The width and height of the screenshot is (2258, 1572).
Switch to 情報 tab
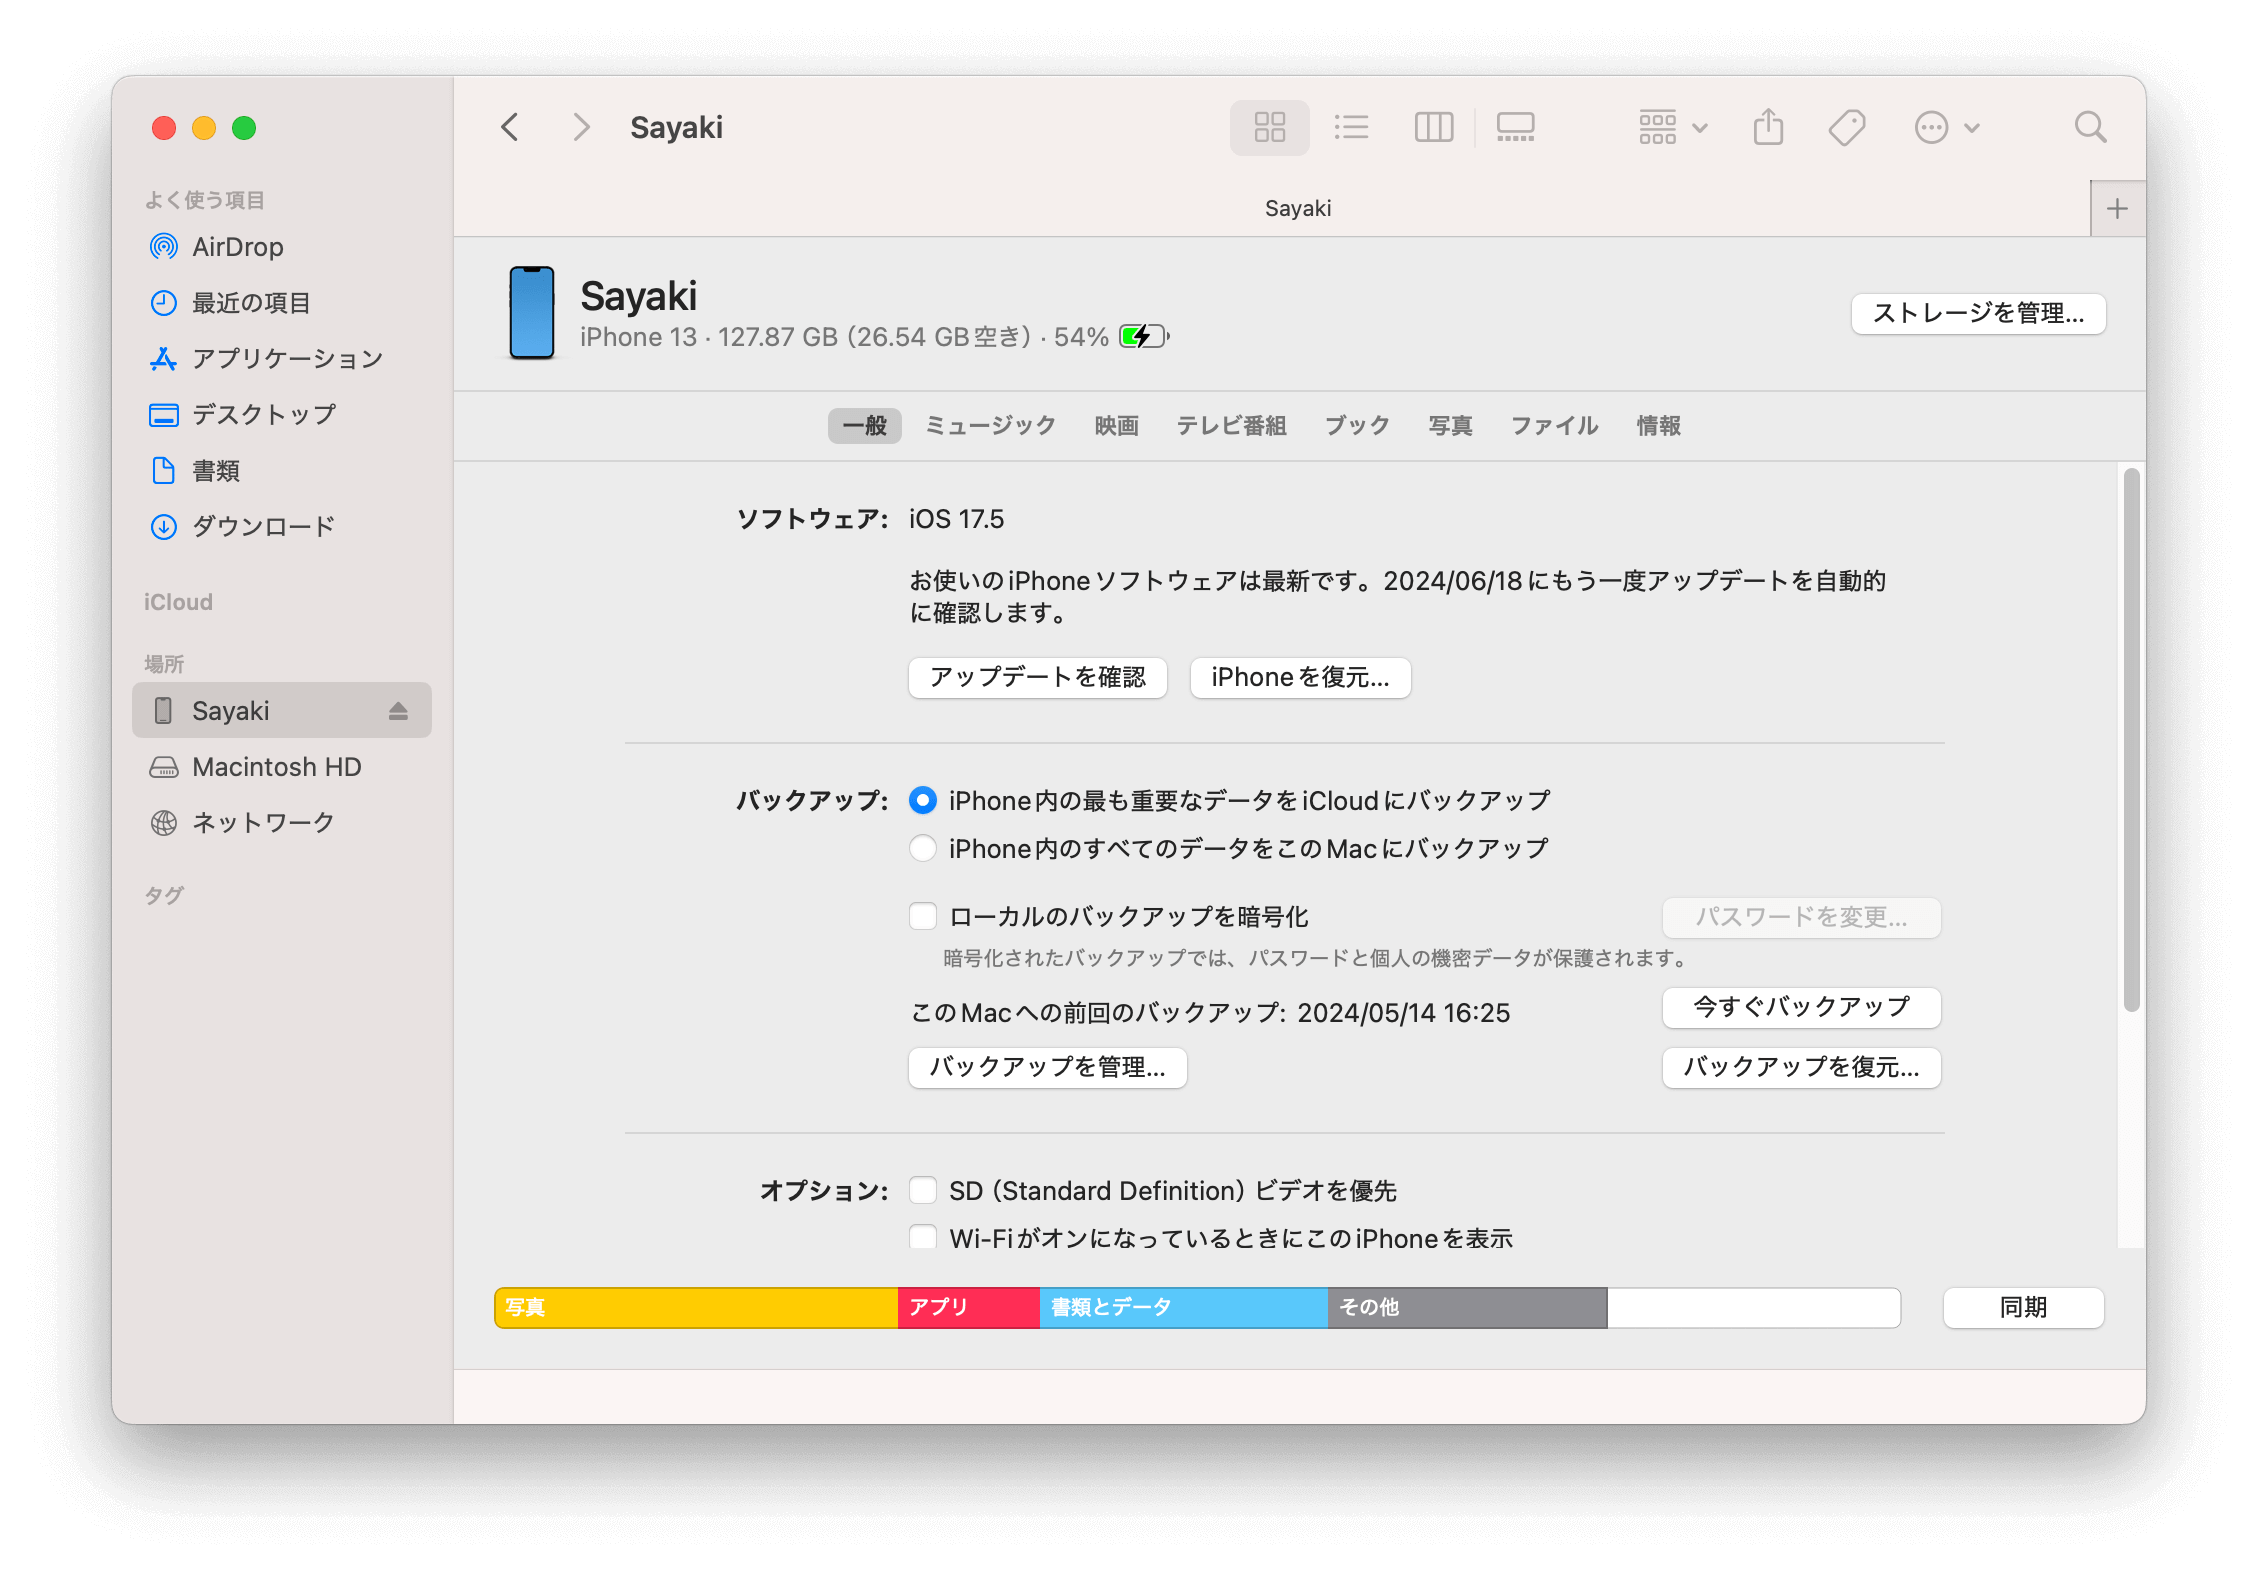pyautogui.click(x=1658, y=426)
